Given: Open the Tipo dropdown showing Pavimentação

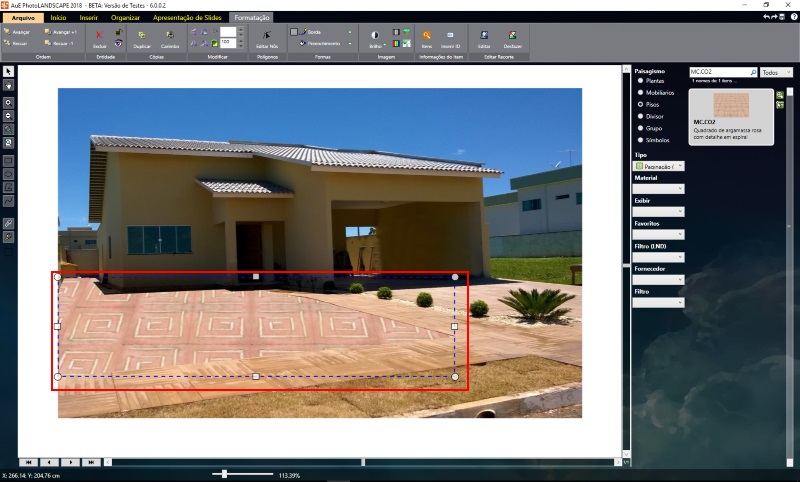Looking at the screenshot, I should [x=659, y=165].
